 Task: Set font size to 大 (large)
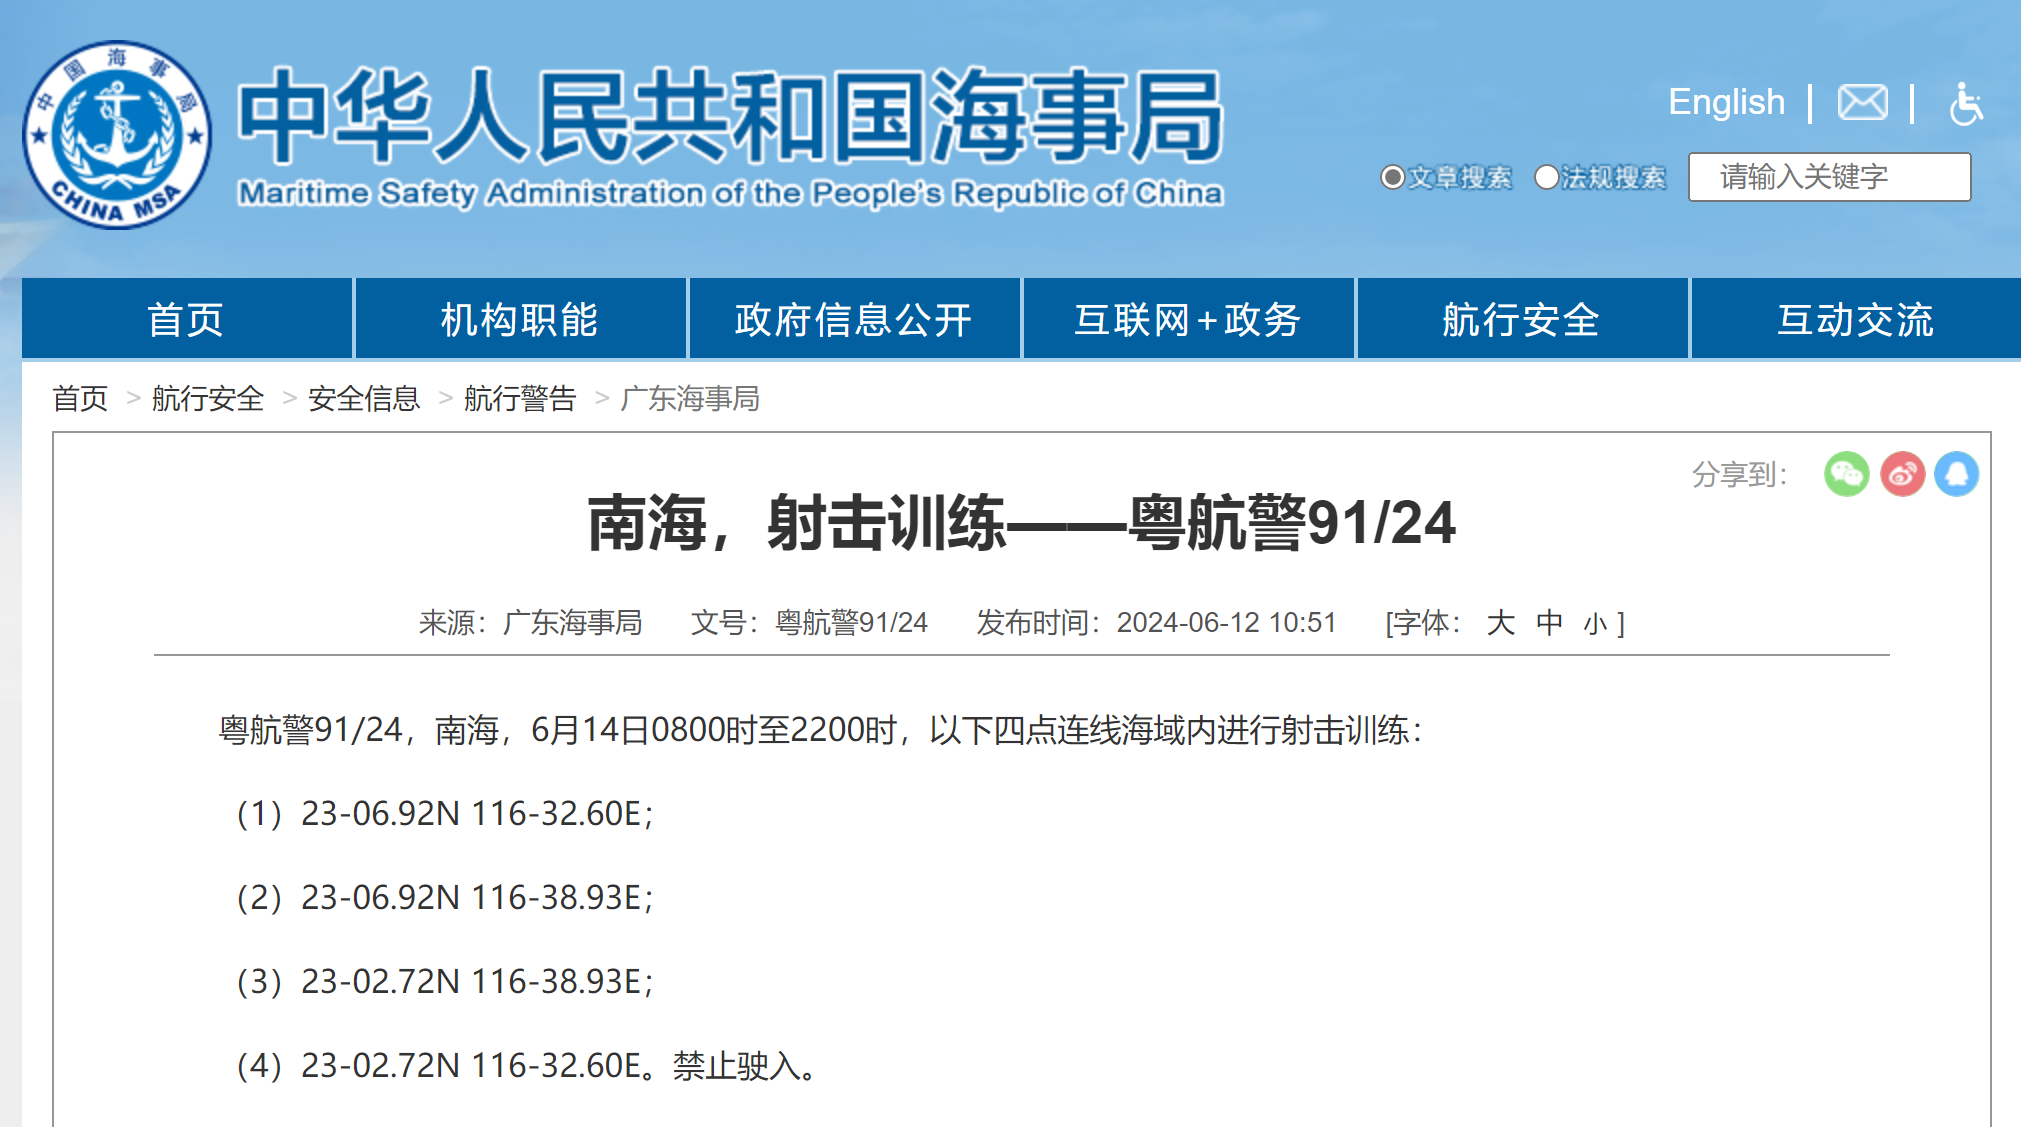click(x=1500, y=623)
